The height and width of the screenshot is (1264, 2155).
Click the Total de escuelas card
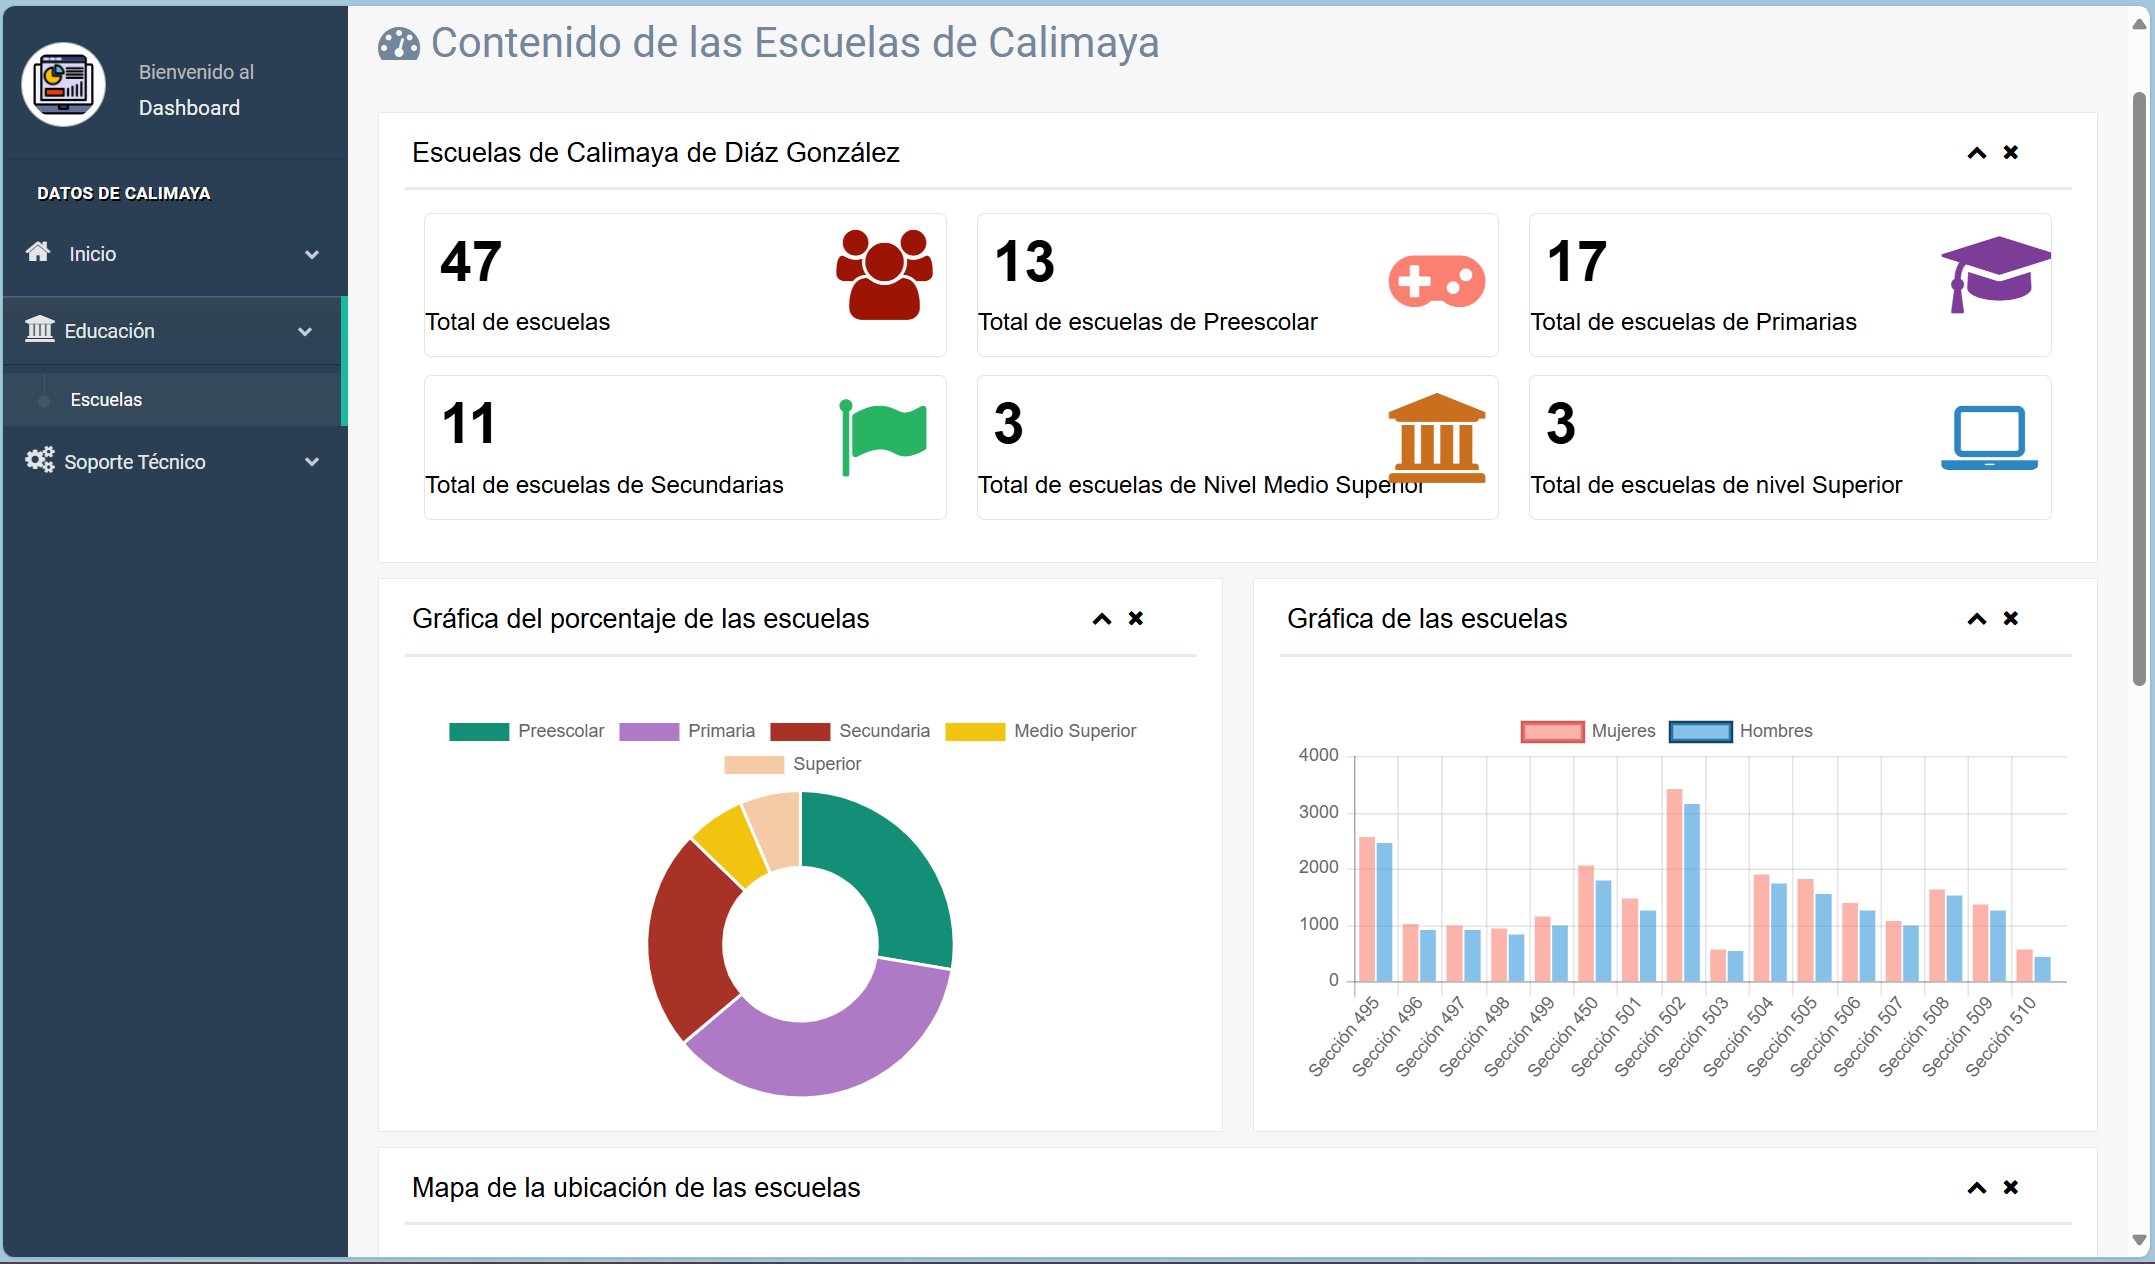[685, 285]
